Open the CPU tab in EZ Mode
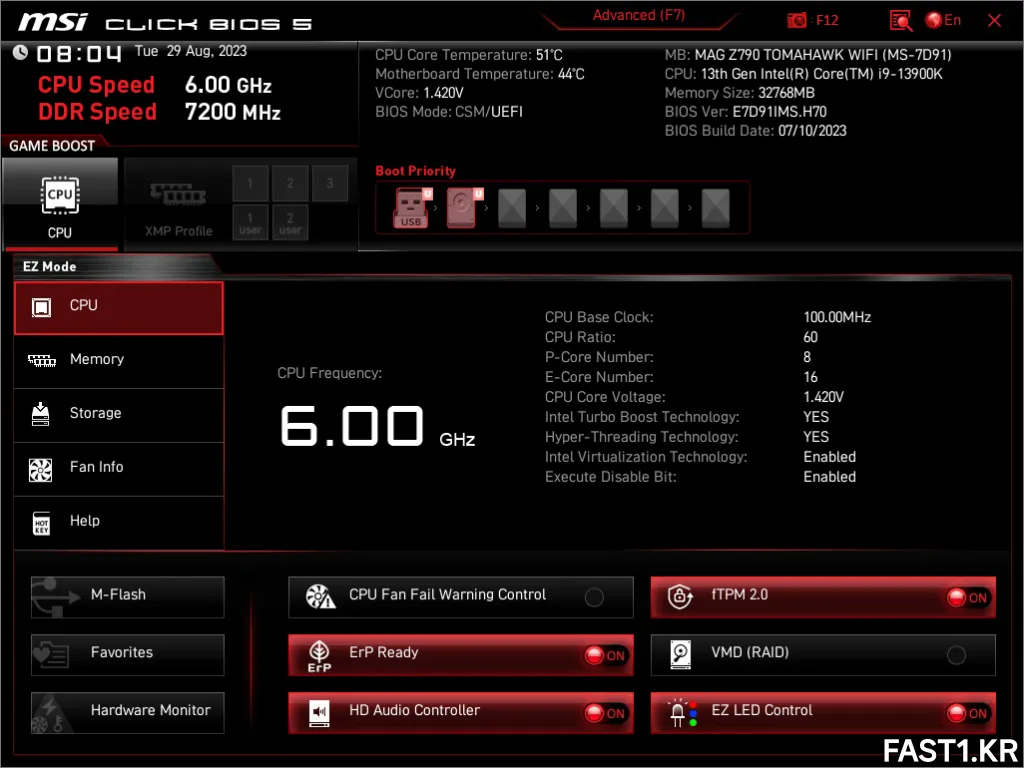Viewport: 1024px width, 768px height. tap(118, 308)
